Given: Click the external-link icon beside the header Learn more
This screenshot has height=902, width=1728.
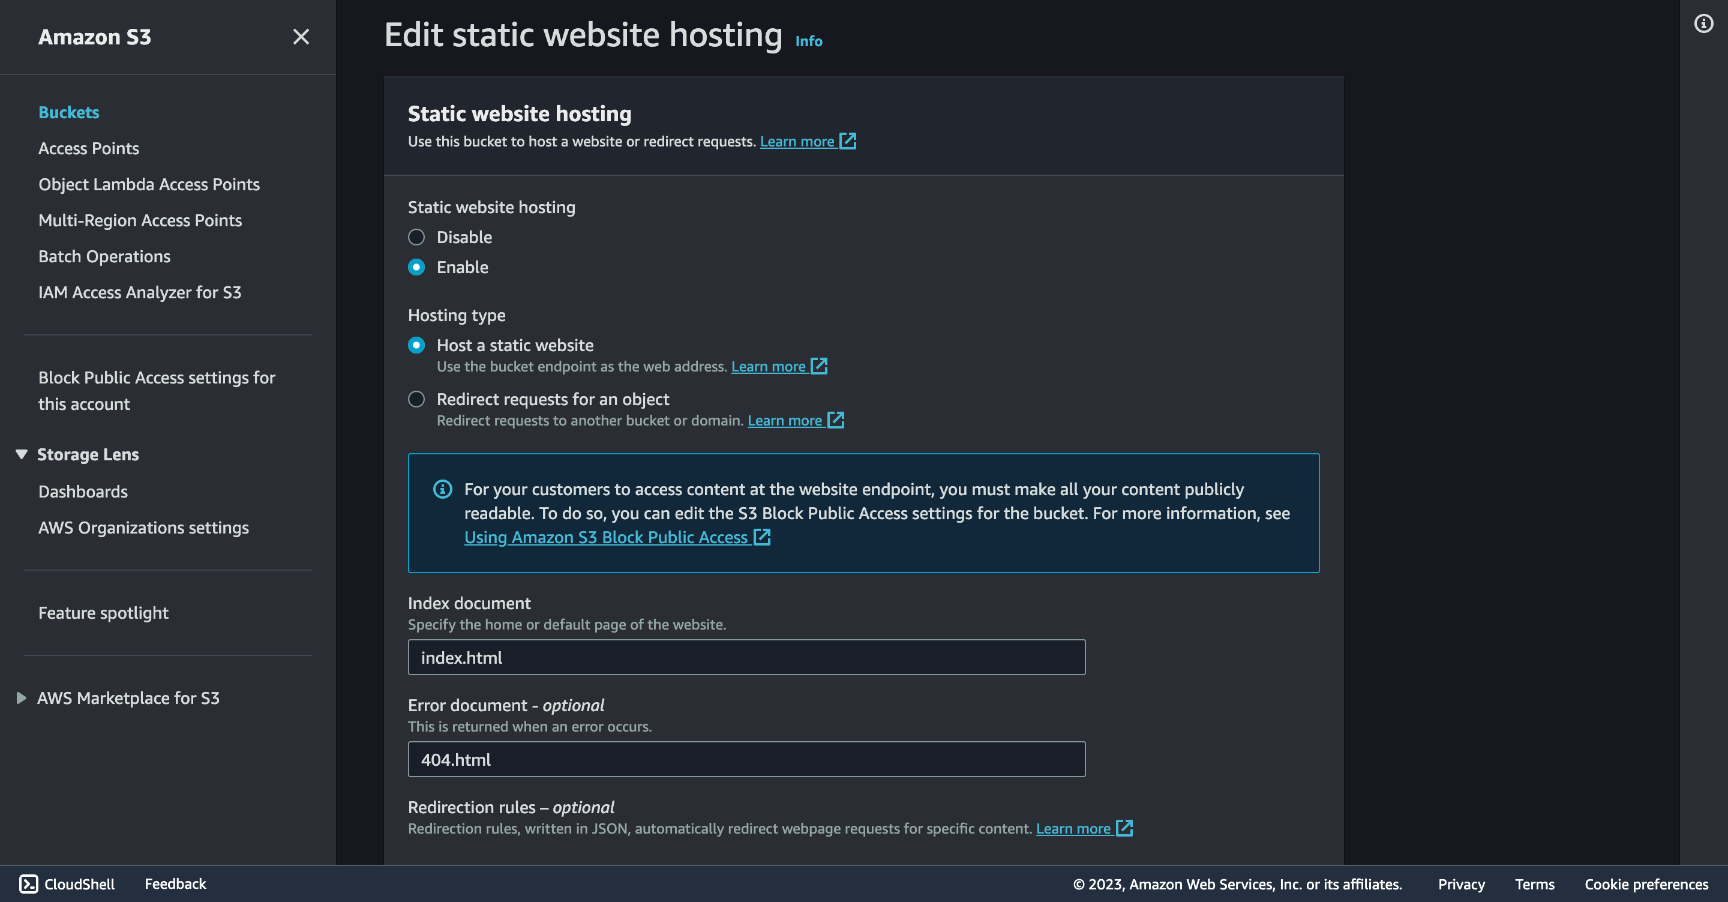Looking at the screenshot, I should [848, 141].
